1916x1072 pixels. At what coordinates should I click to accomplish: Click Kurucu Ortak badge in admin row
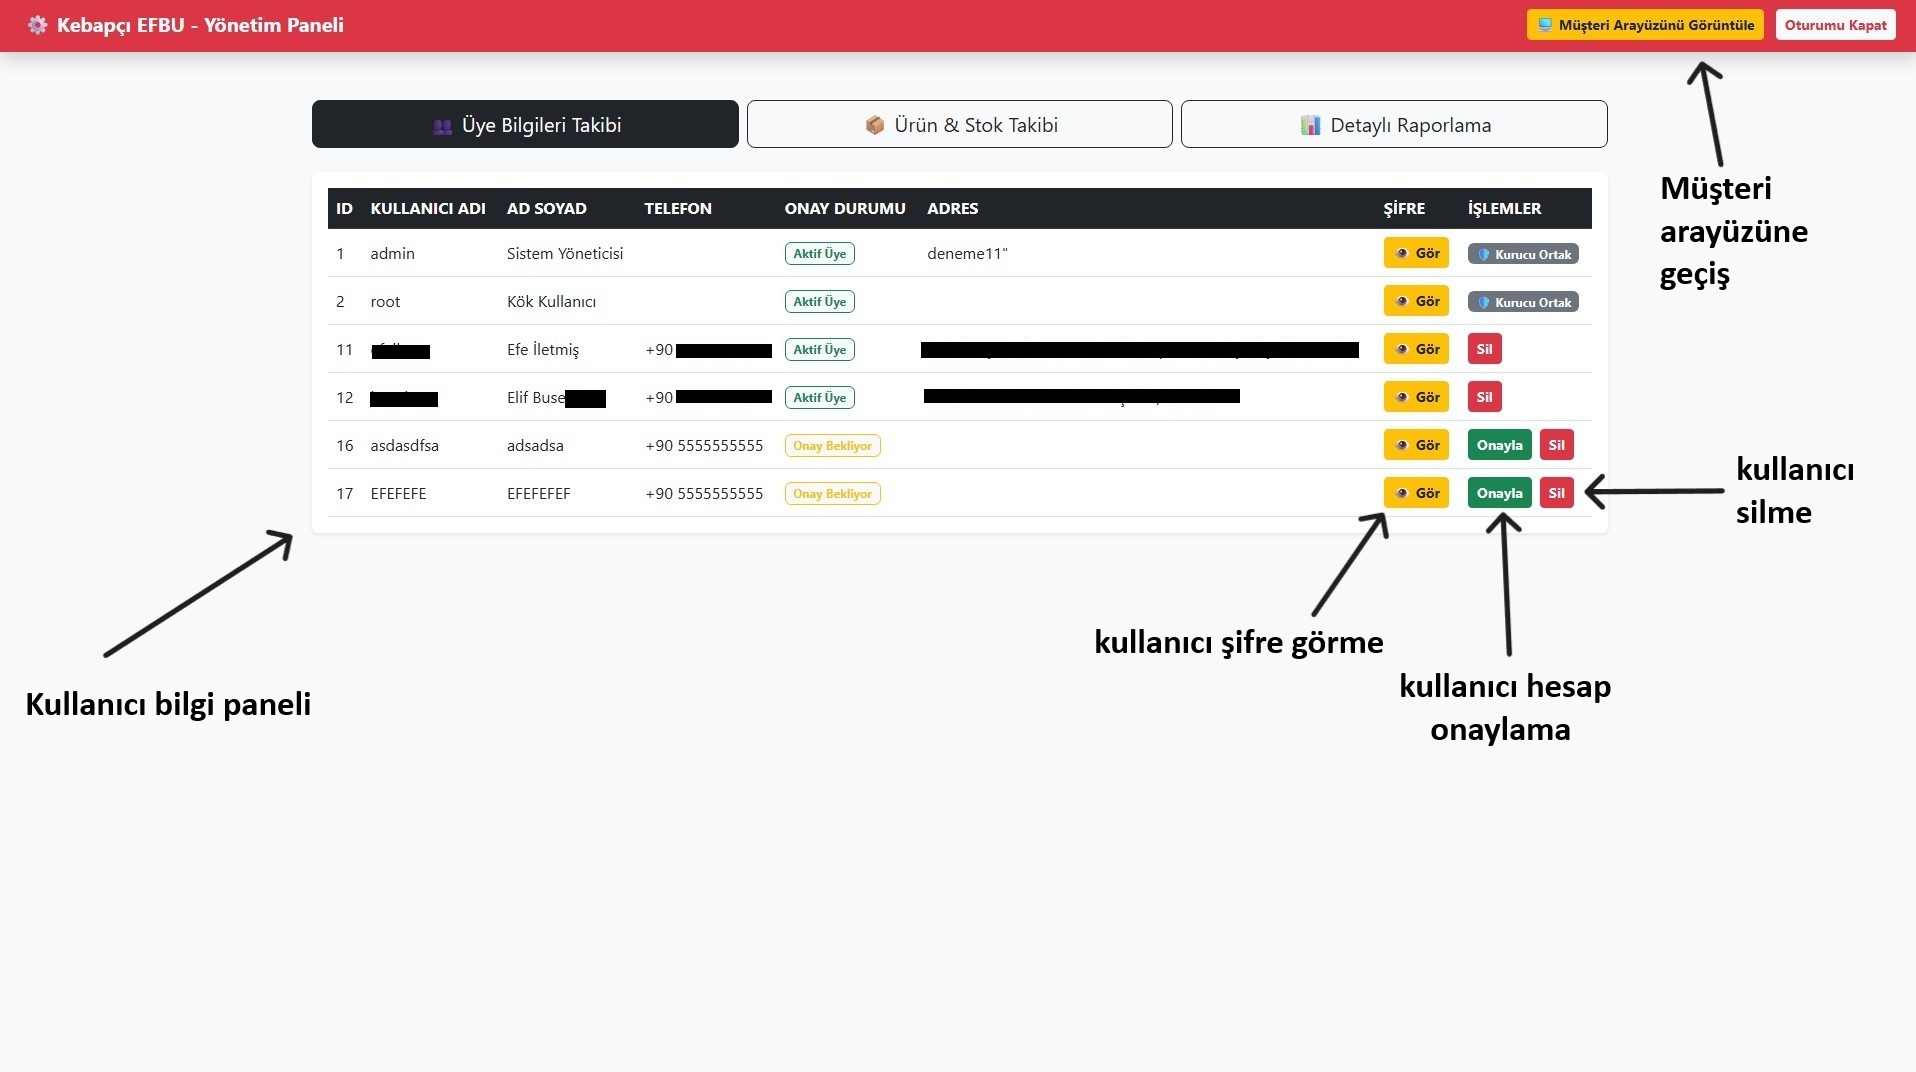point(1523,254)
